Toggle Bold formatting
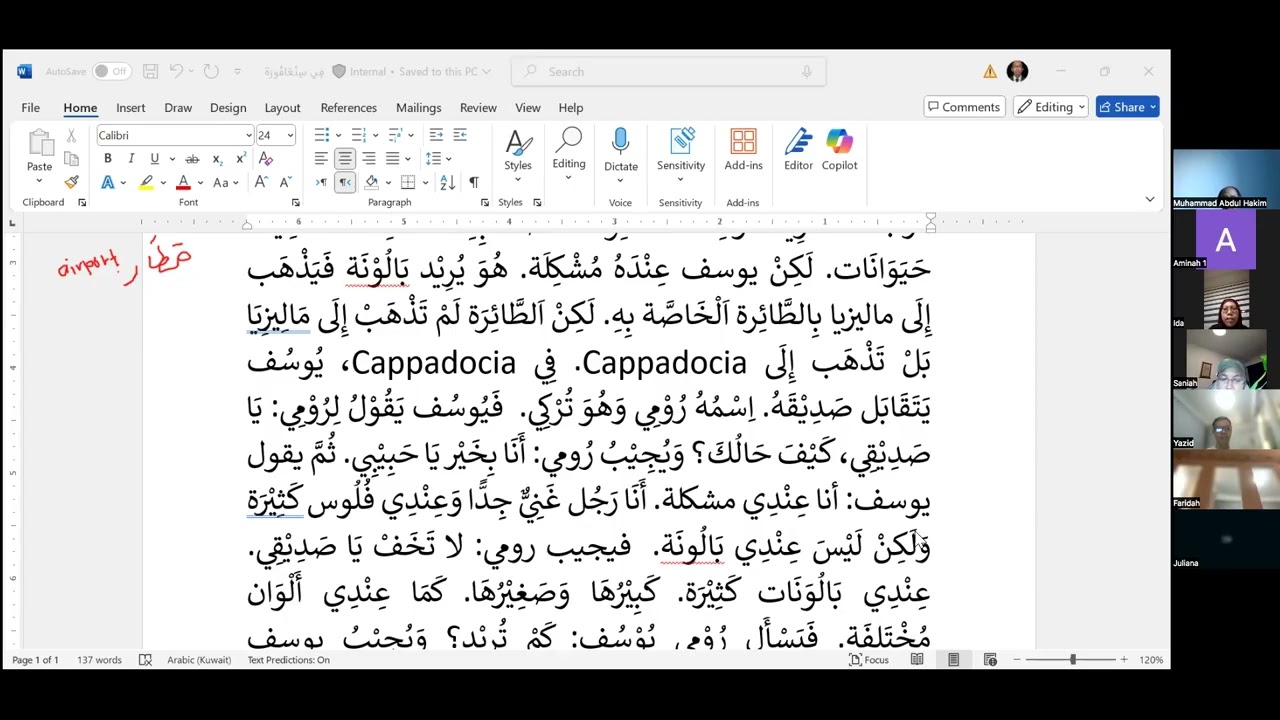This screenshot has height=720, width=1280. pos(108,159)
